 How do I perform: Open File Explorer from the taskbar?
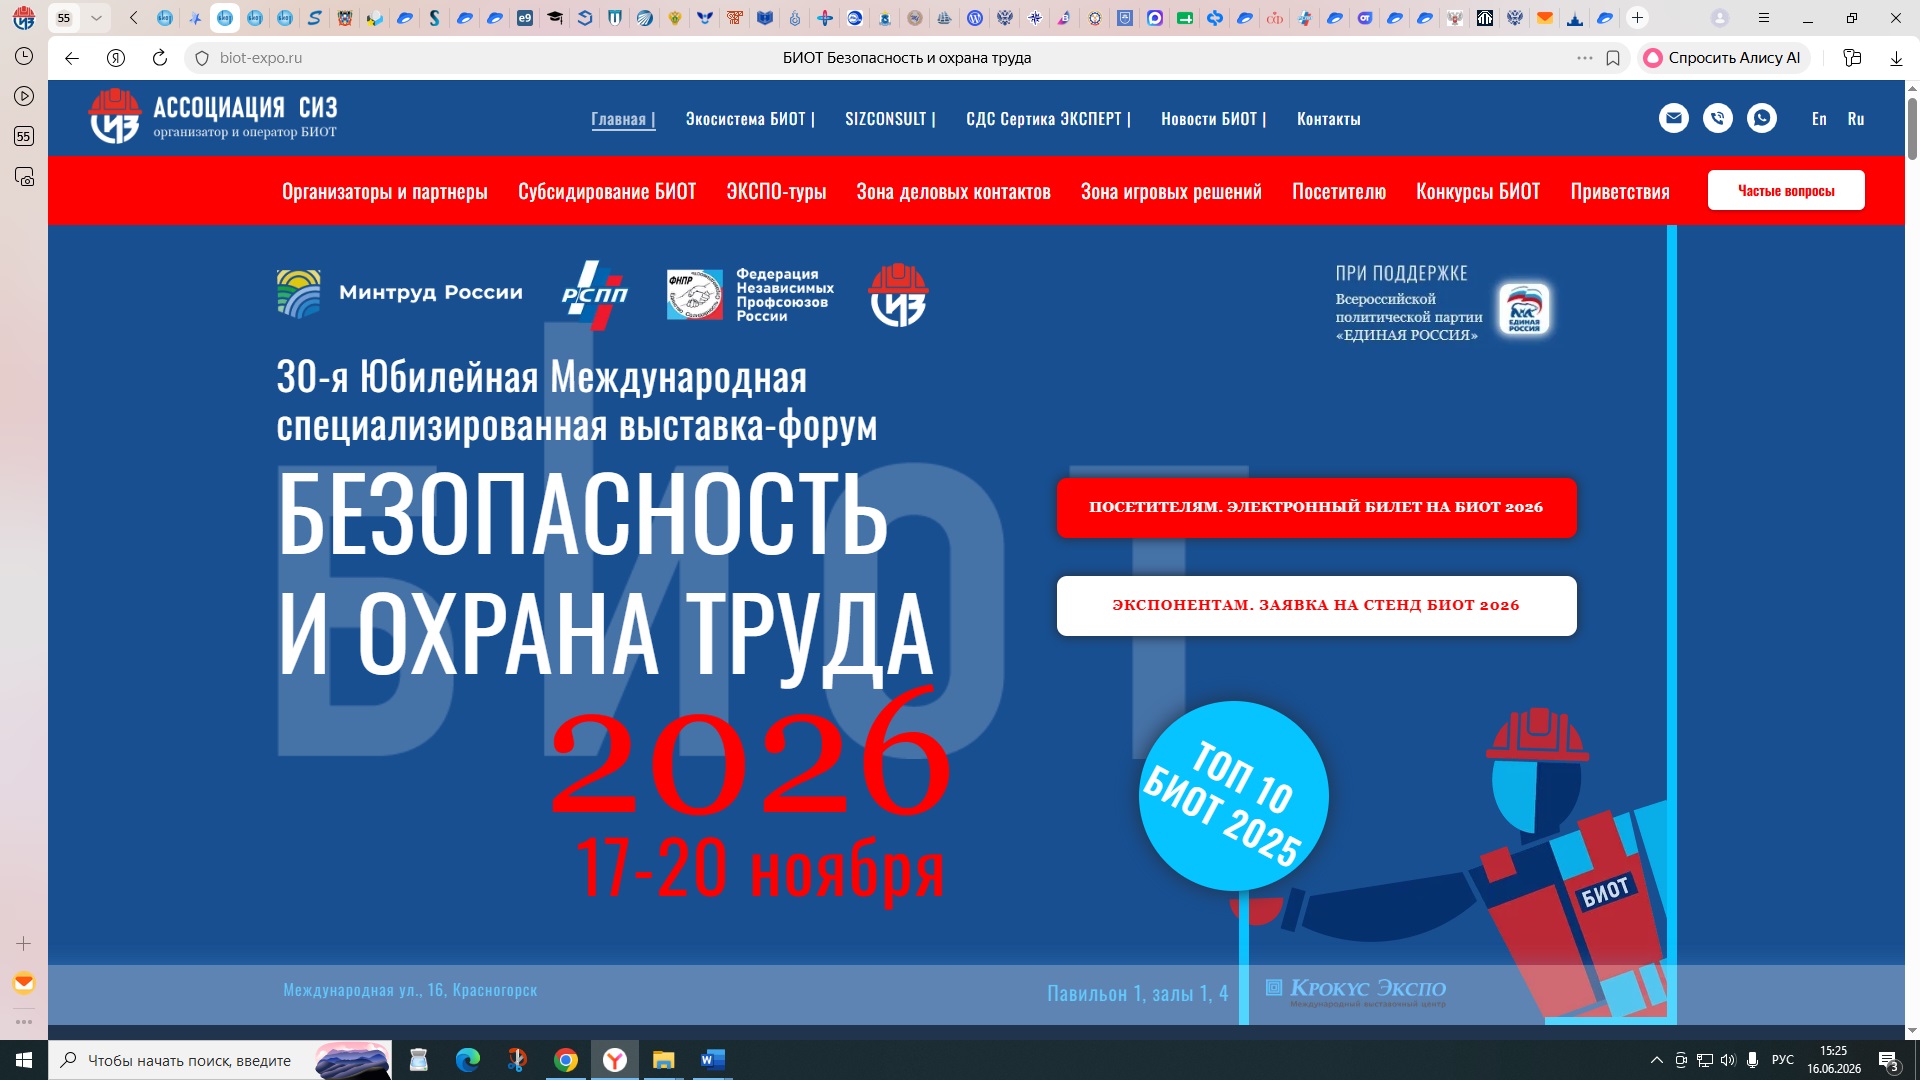coord(664,1060)
